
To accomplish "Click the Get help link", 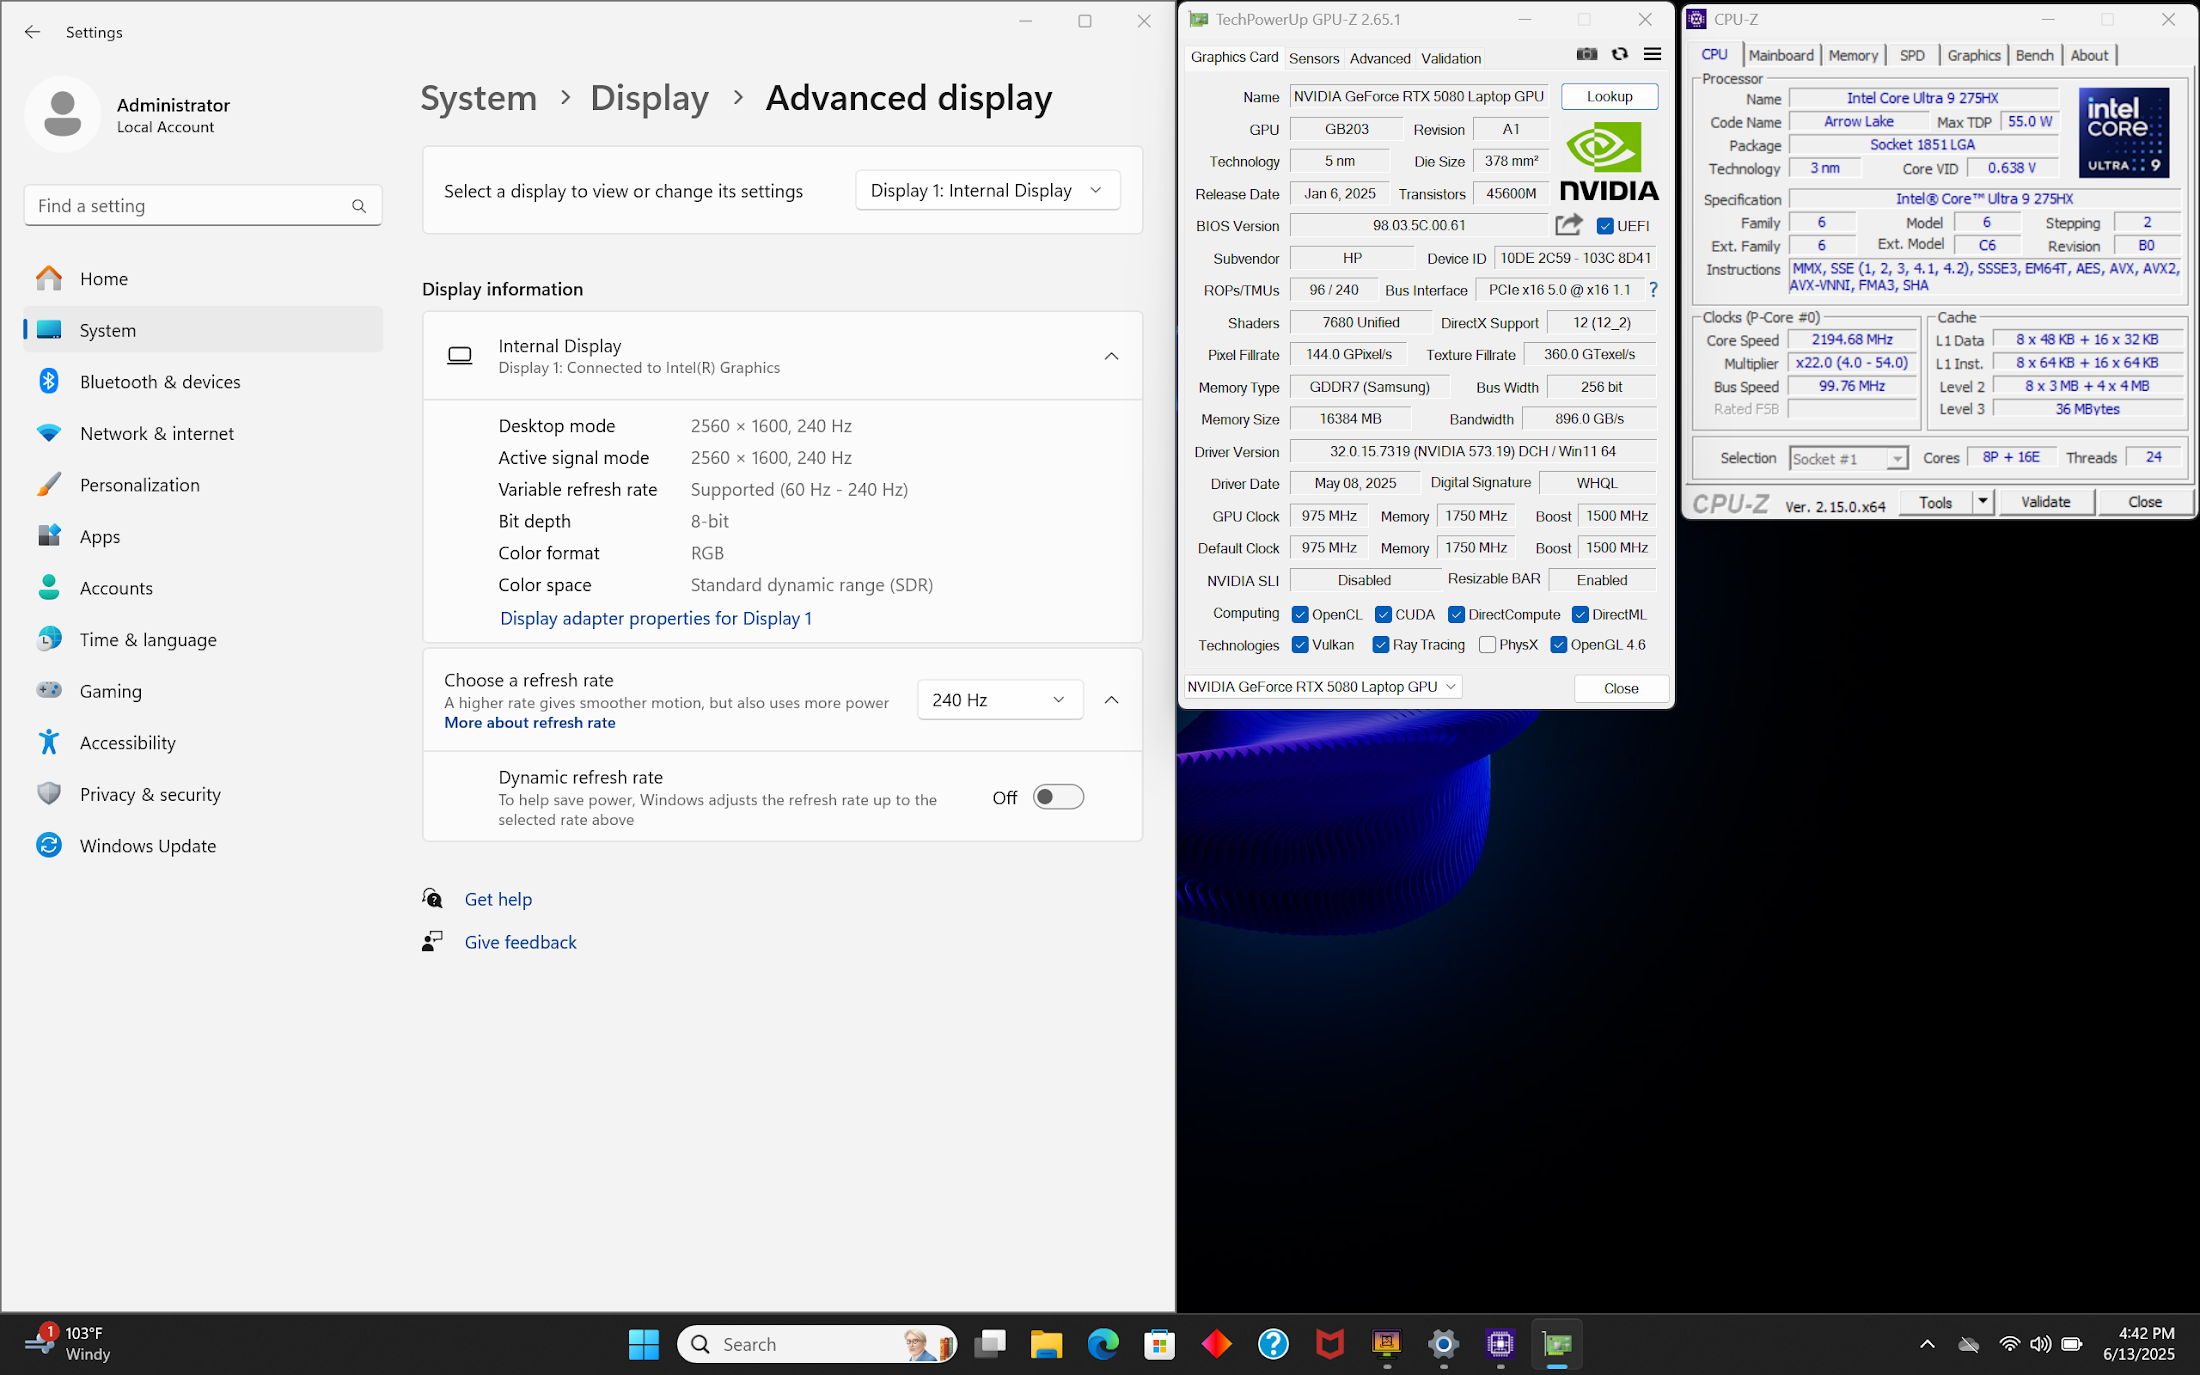I will click(498, 899).
